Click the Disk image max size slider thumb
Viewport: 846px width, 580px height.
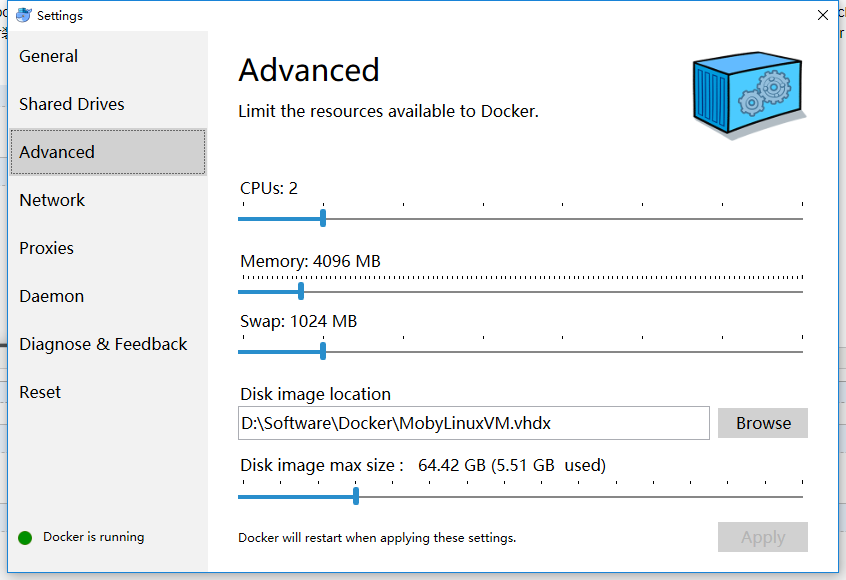(356, 496)
